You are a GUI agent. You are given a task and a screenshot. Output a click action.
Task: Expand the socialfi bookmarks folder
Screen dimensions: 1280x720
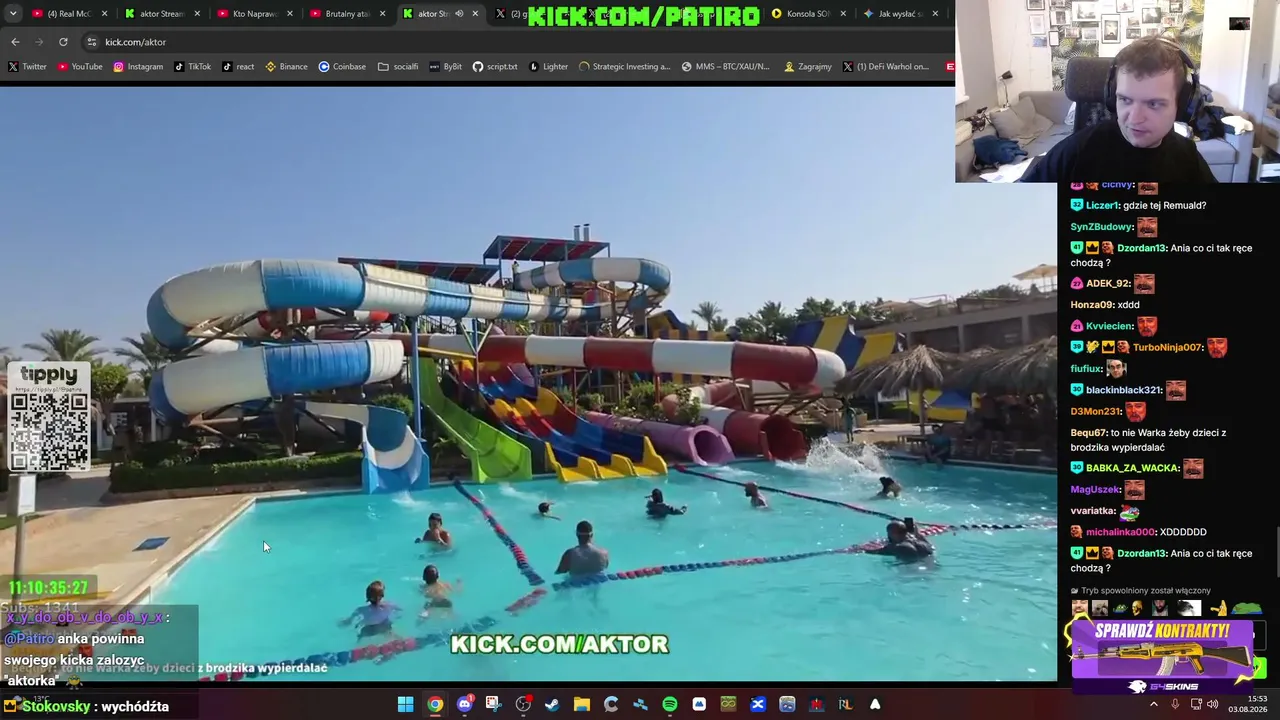click(x=398, y=67)
